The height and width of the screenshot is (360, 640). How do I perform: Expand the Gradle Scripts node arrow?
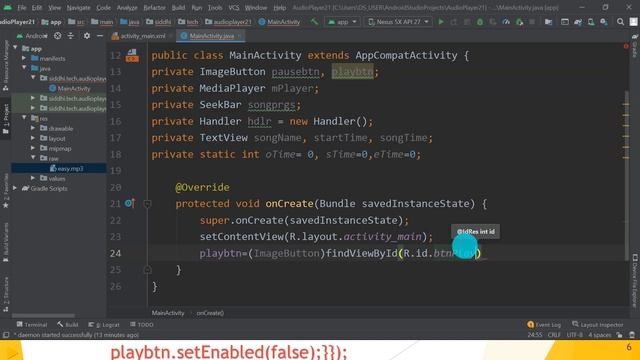[15, 188]
